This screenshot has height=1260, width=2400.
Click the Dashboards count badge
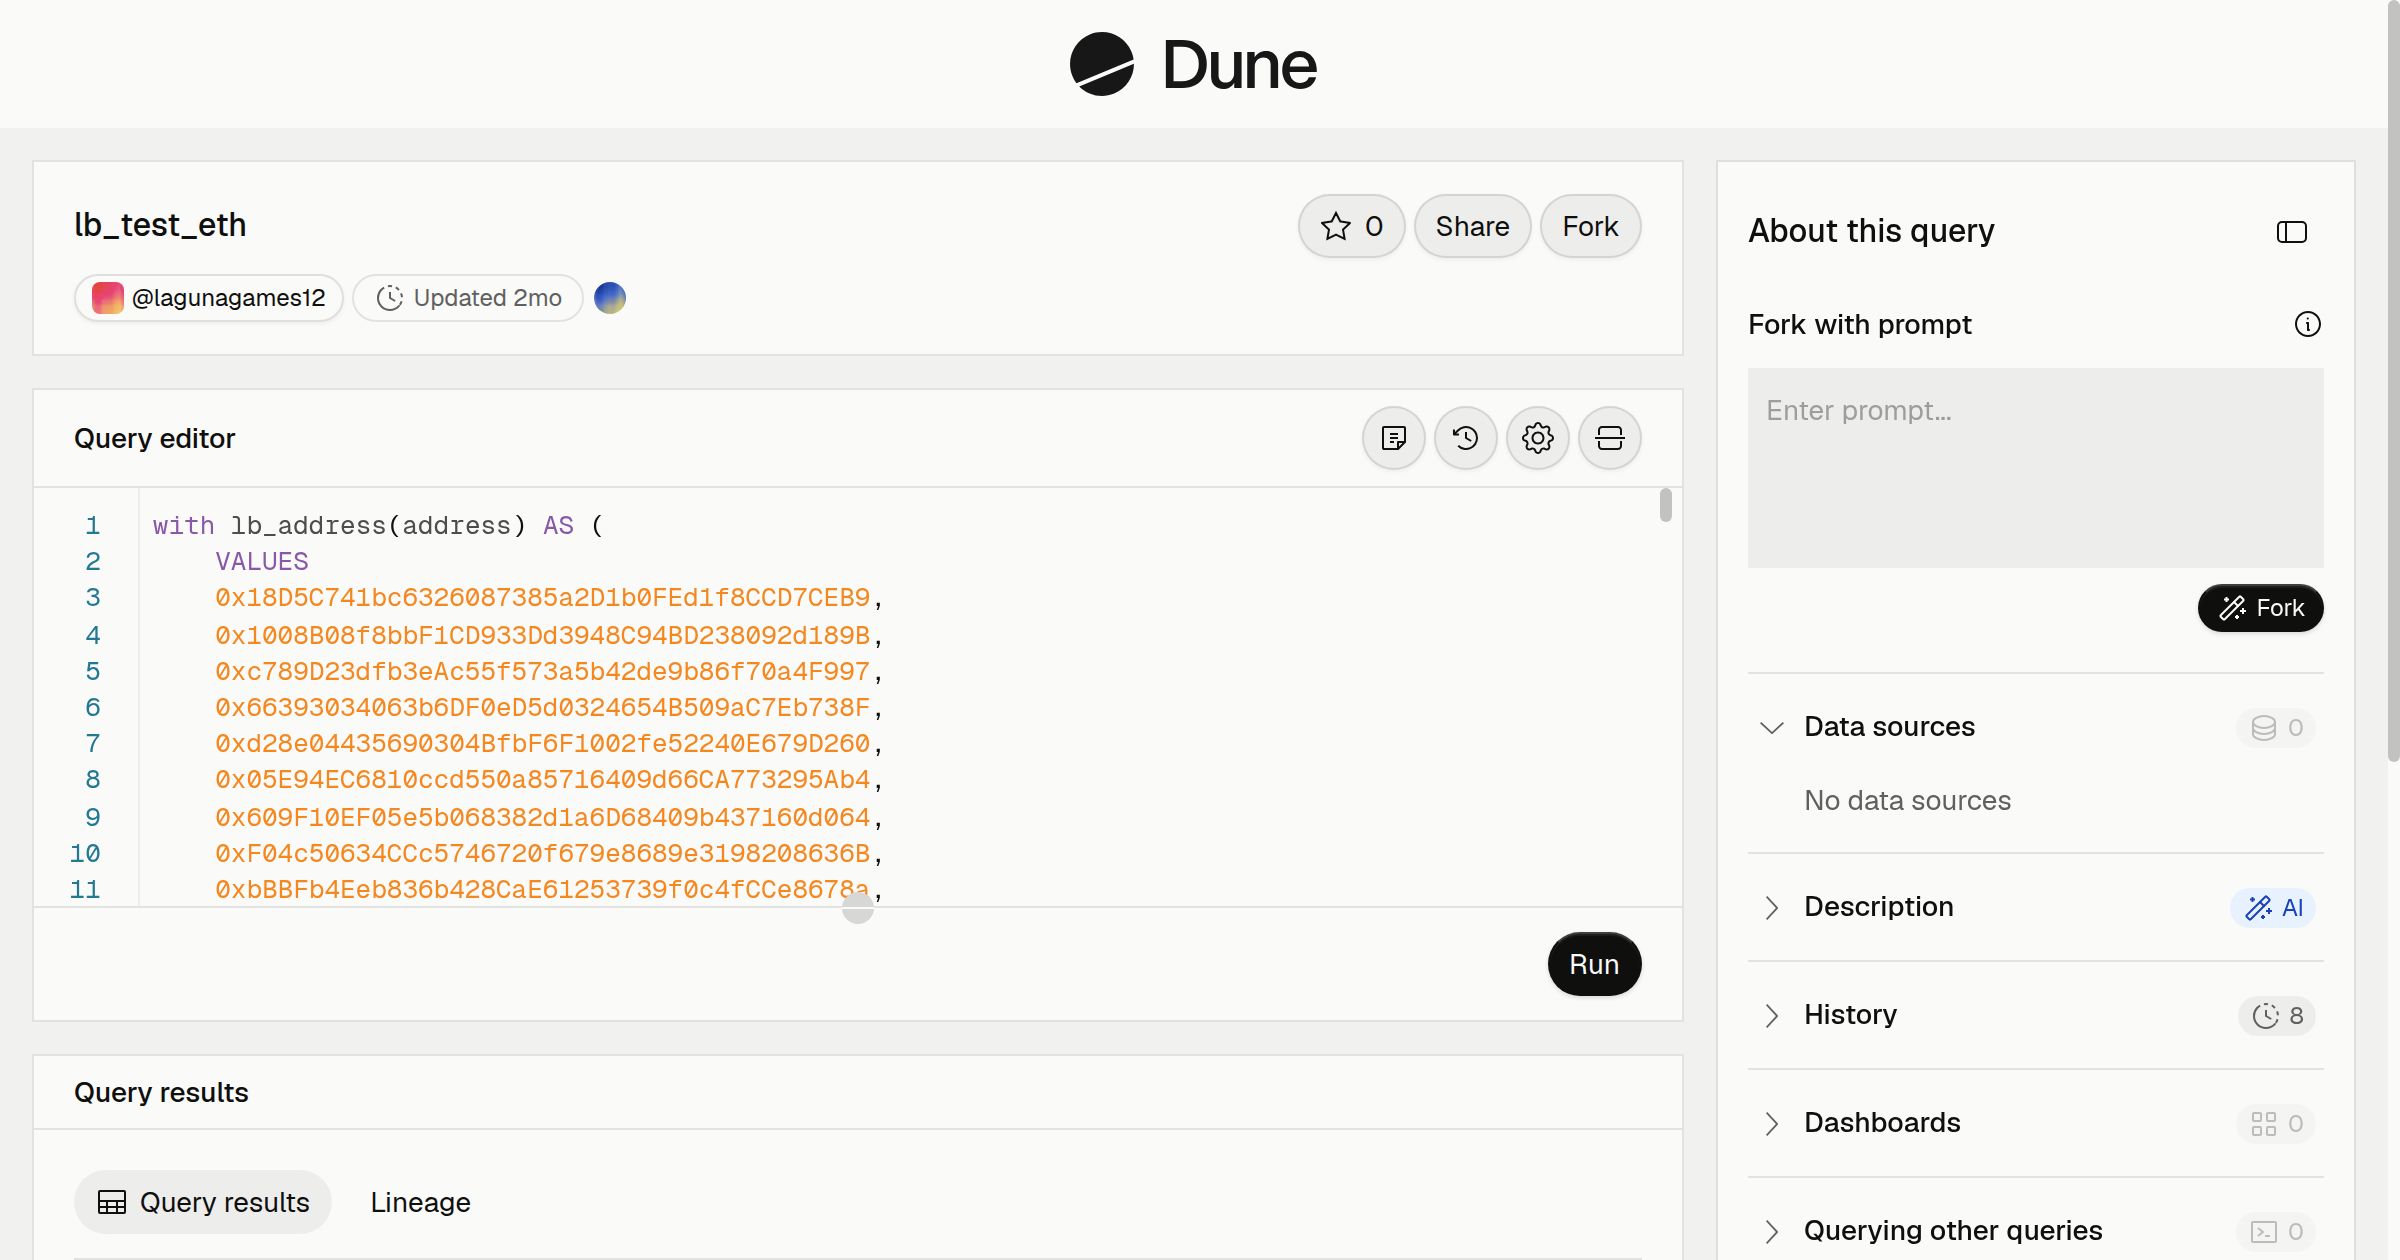coord(2276,1123)
